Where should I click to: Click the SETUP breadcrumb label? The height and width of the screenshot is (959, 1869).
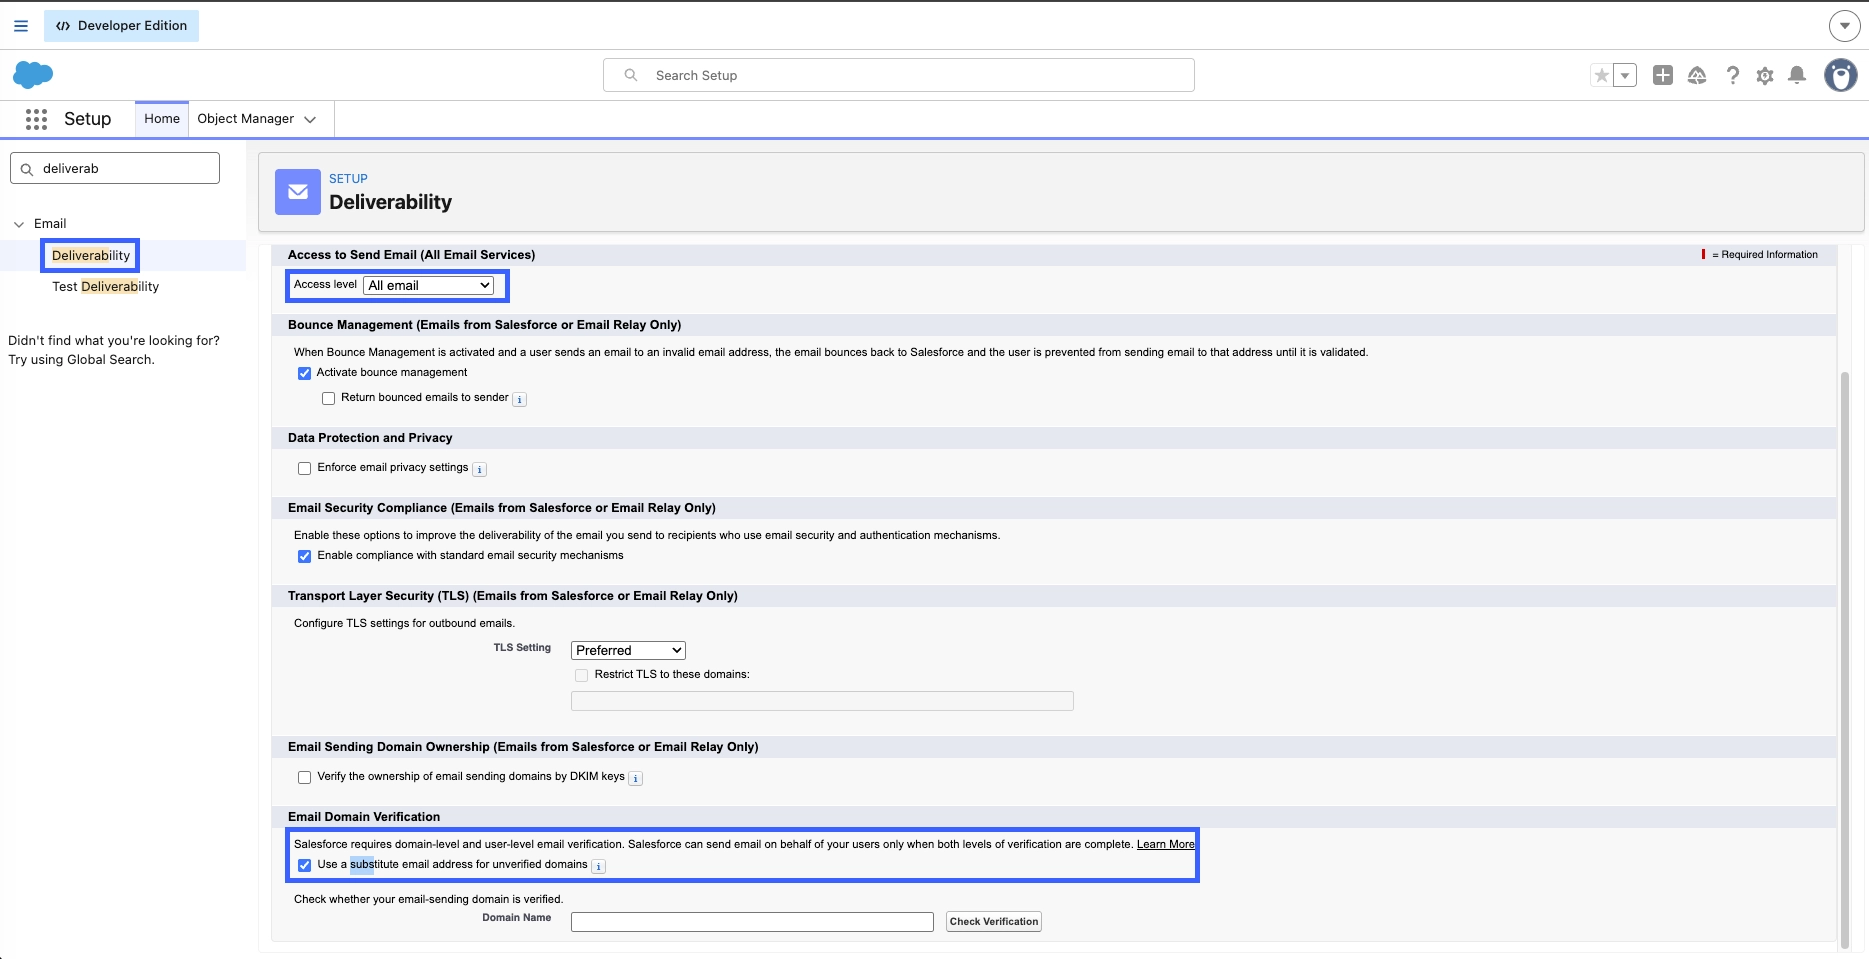coord(349,179)
